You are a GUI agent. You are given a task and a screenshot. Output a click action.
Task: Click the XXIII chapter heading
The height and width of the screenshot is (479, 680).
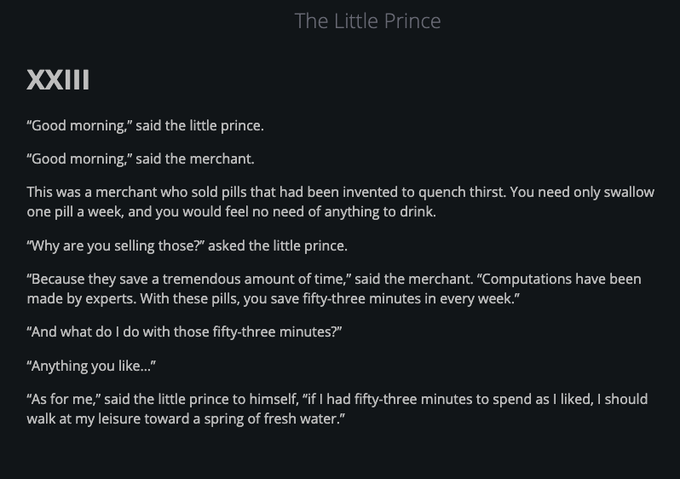tap(58, 80)
